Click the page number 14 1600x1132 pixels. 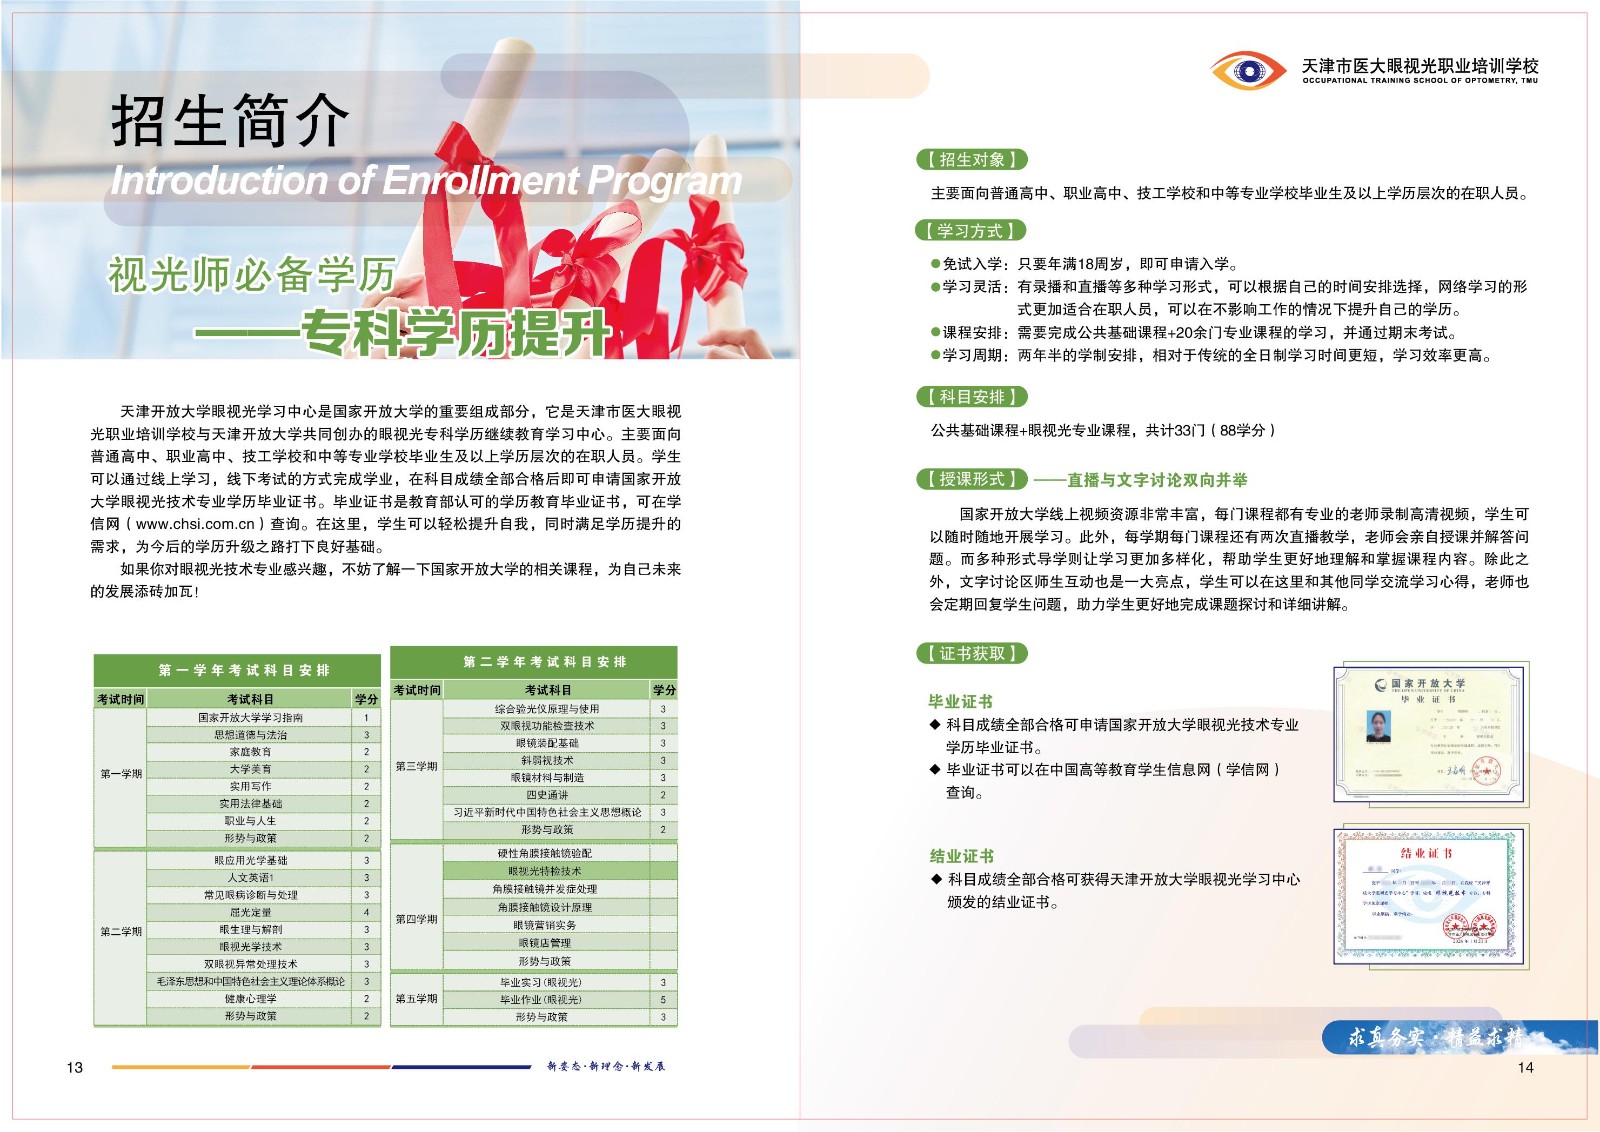click(1525, 1068)
